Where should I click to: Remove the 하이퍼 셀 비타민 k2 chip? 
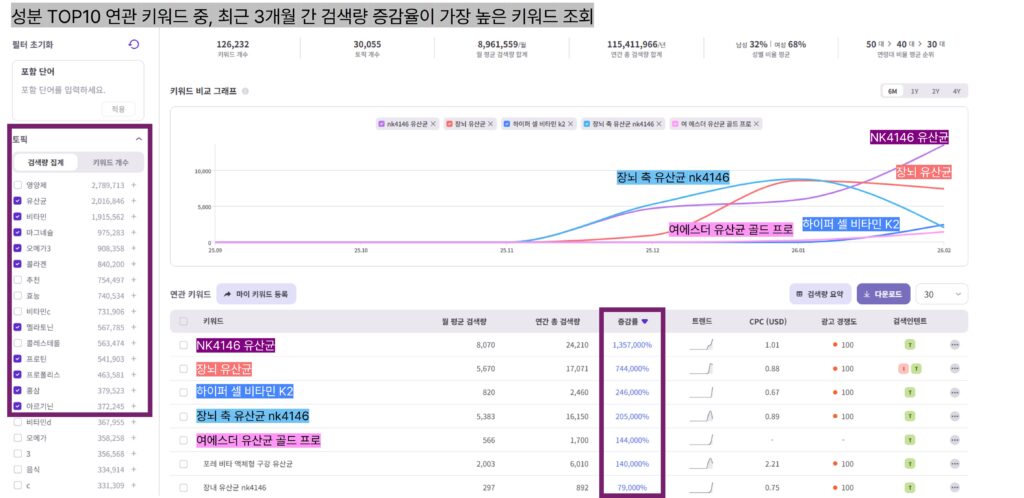575,123
